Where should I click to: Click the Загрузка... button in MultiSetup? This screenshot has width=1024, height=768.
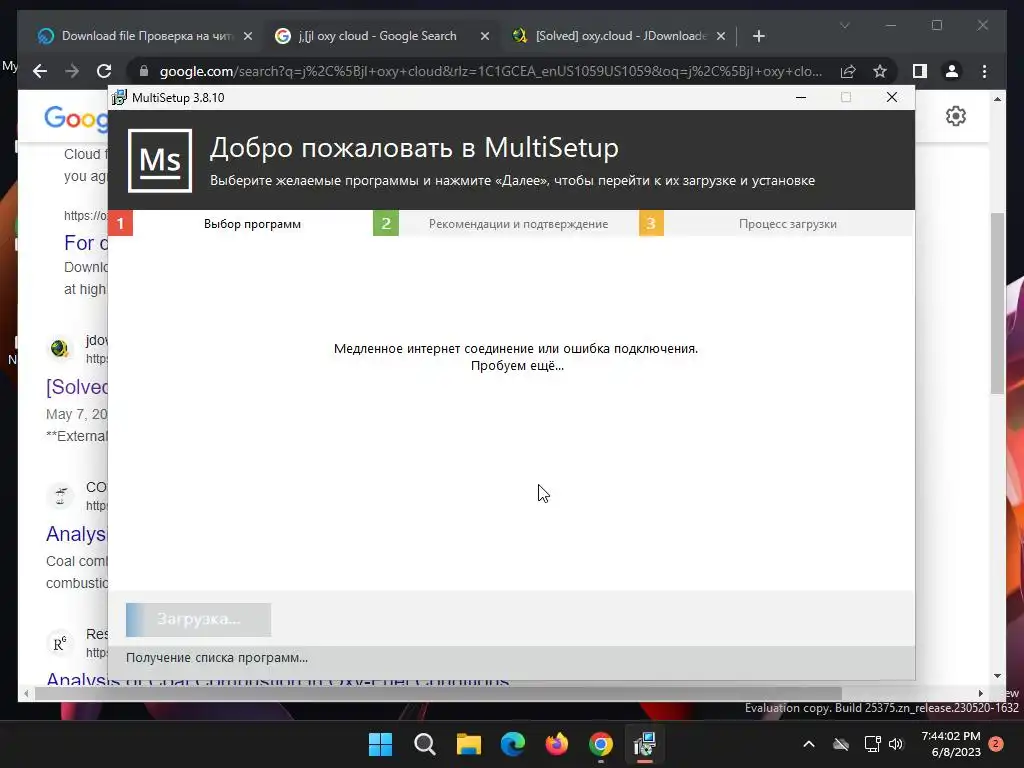click(199, 619)
